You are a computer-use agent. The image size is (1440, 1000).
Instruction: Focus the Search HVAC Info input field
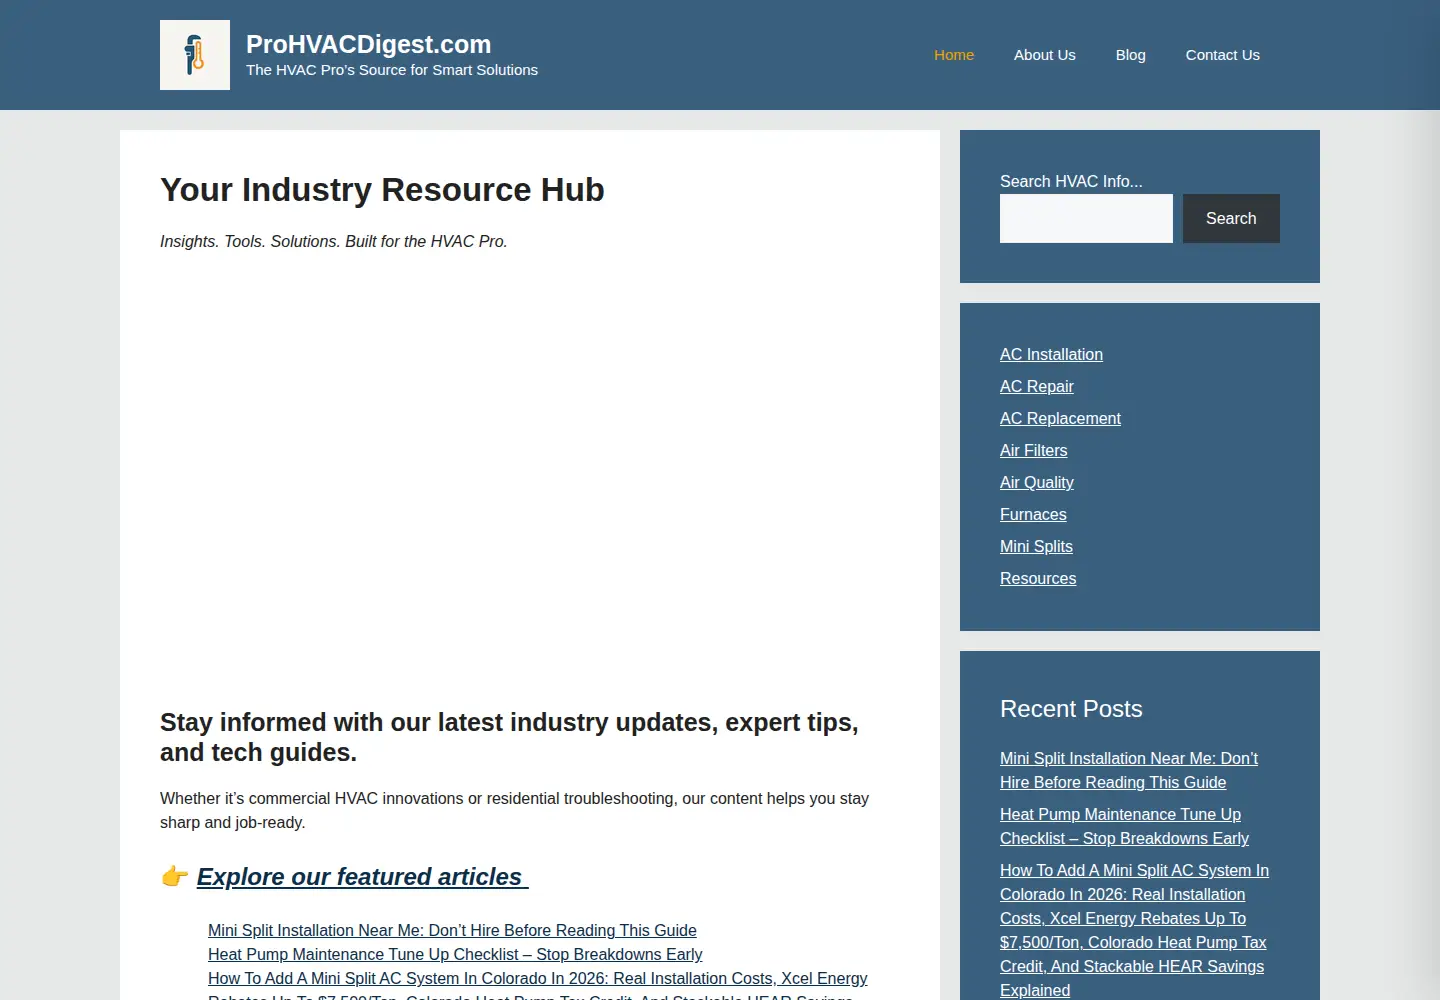click(x=1086, y=218)
